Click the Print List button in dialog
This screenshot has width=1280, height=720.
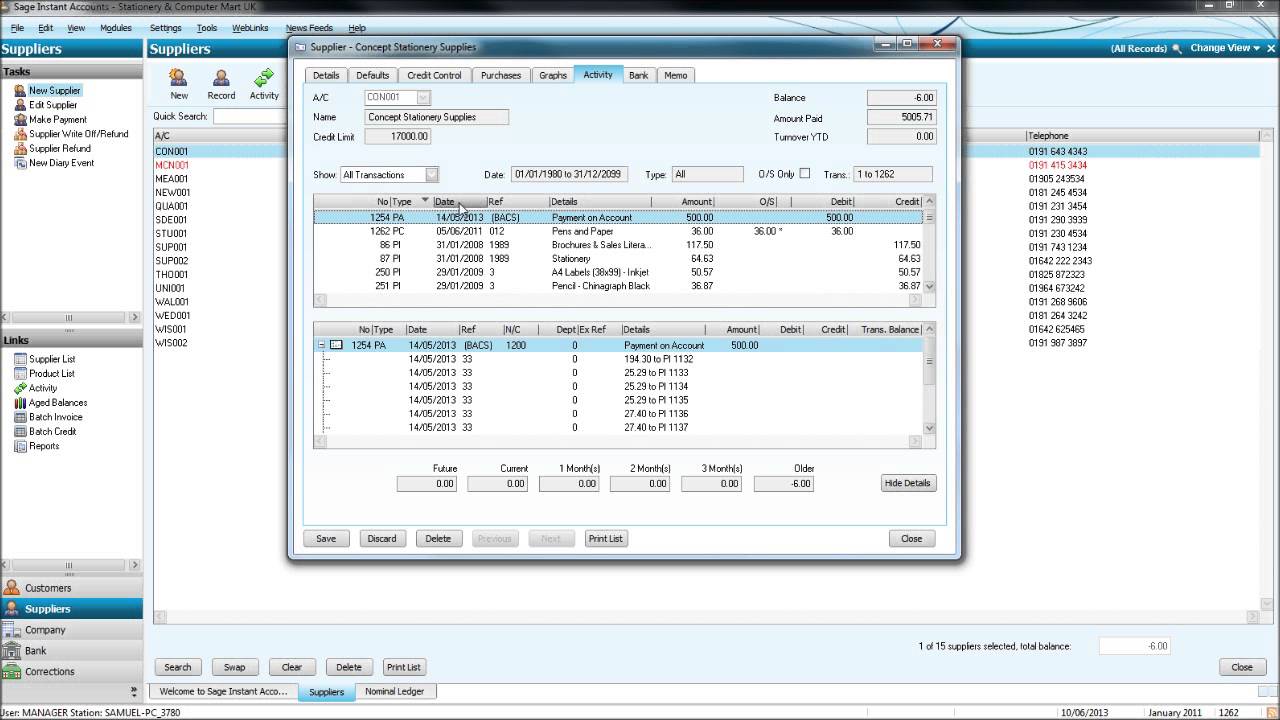tap(606, 538)
